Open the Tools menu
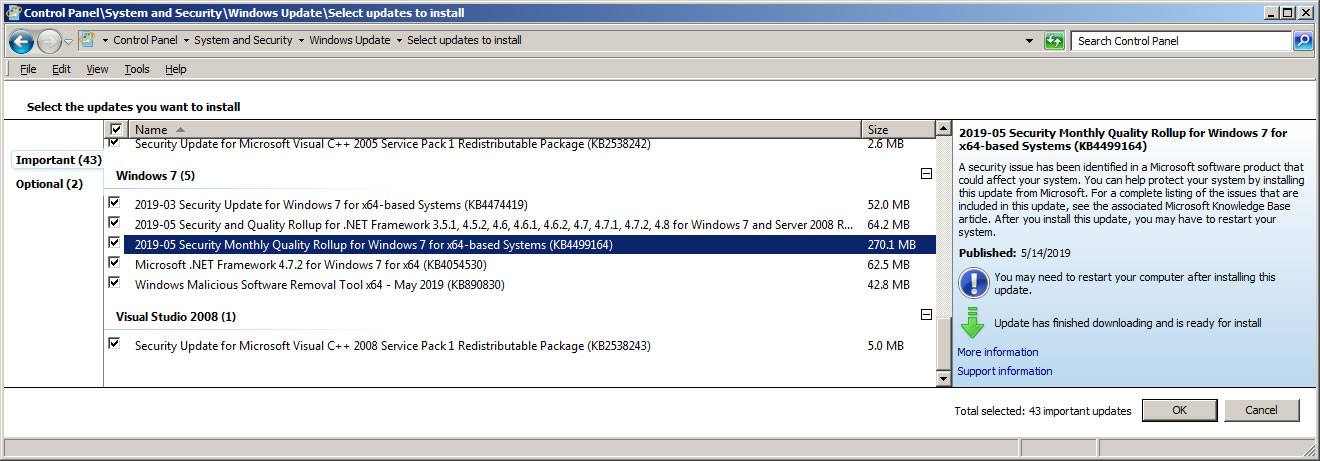This screenshot has height=461, width=1320. coord(137,69)
